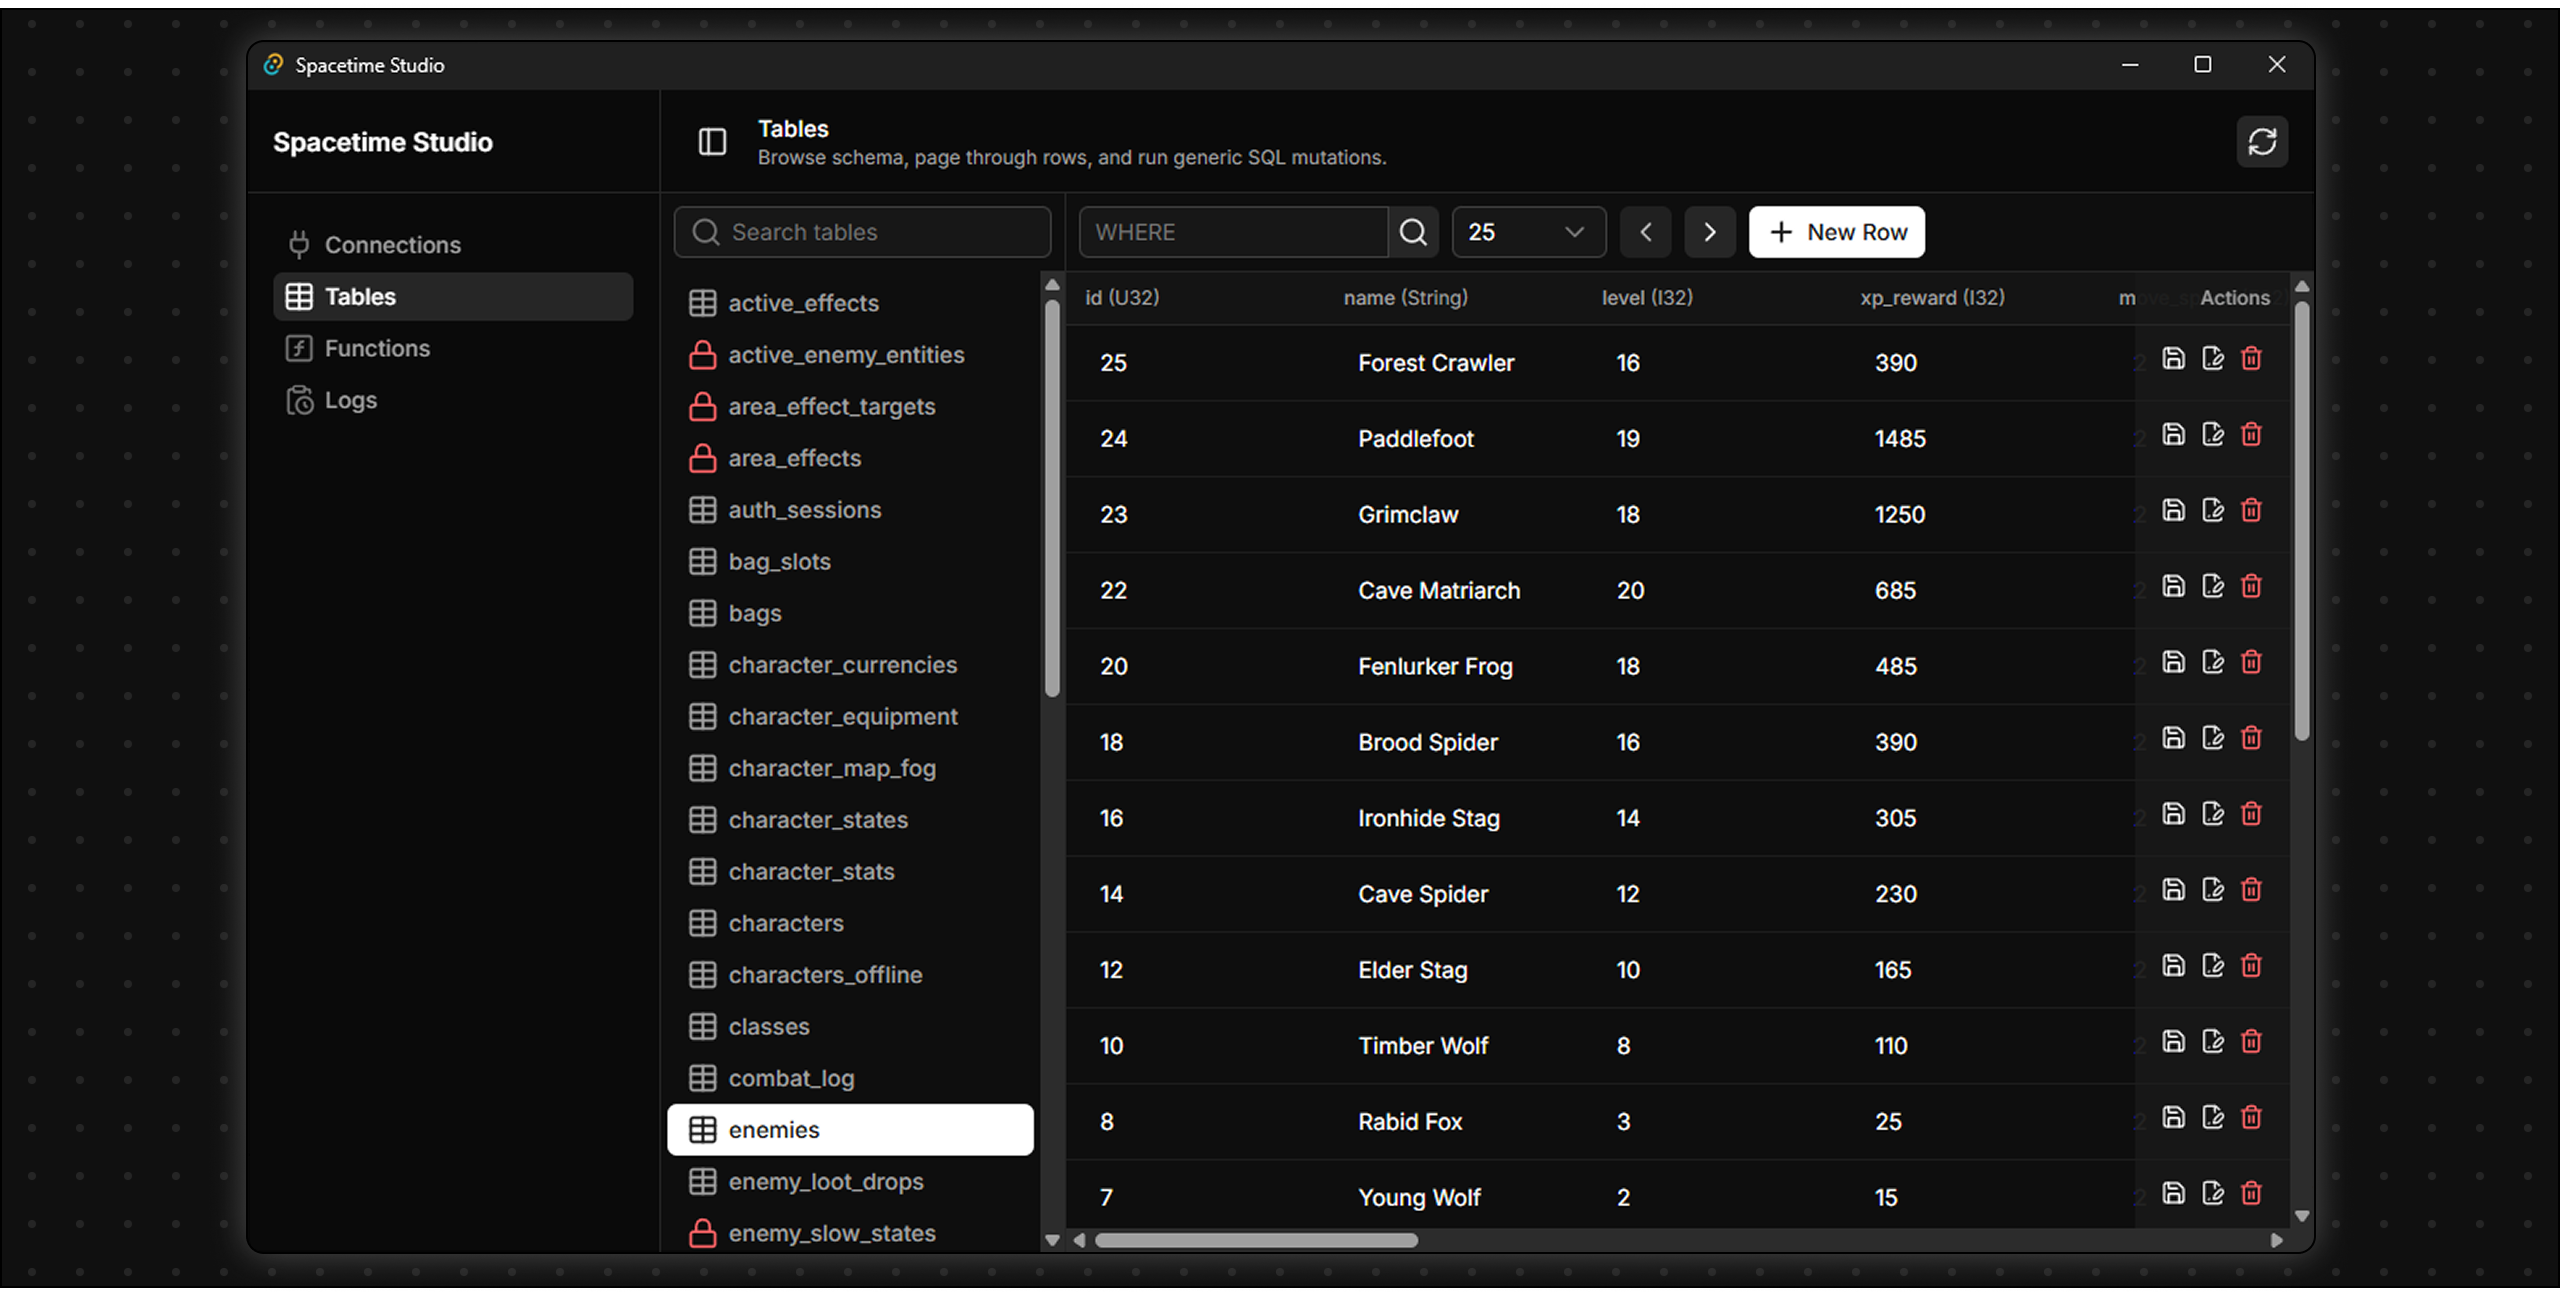The height and width of the screenshot is (1294, 2560).
Task: Edit the Elder Stag row
Action: click(2213, 966)
